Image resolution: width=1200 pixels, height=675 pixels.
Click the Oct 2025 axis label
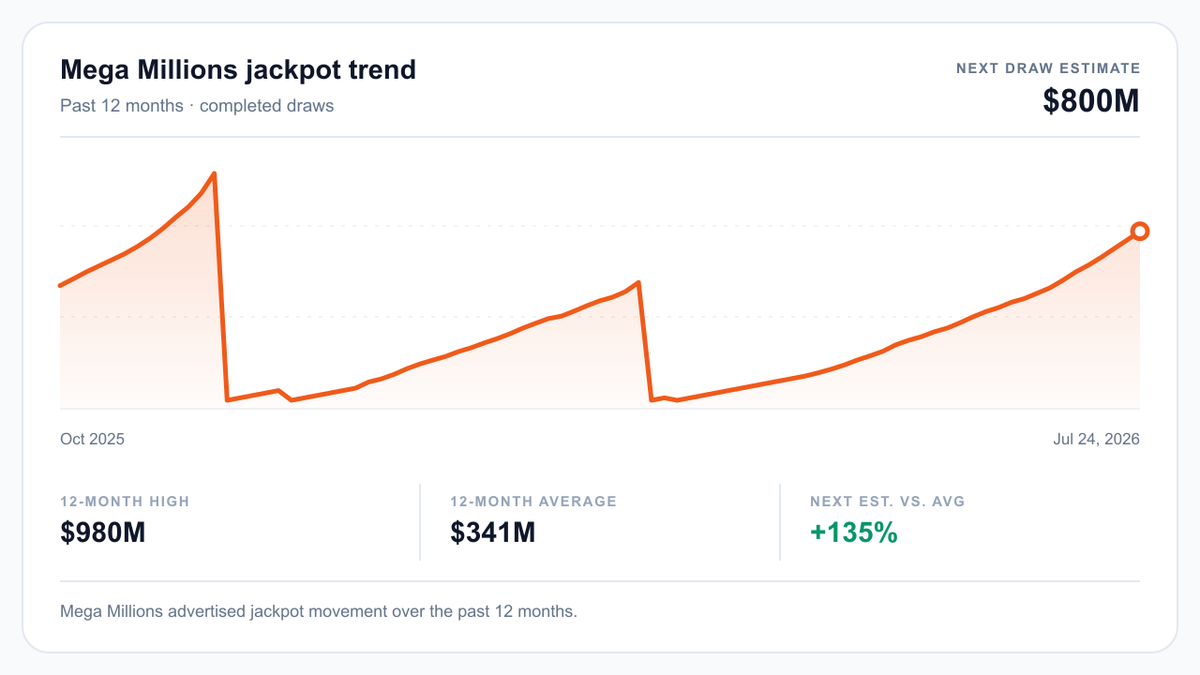[x=92, y=439]
